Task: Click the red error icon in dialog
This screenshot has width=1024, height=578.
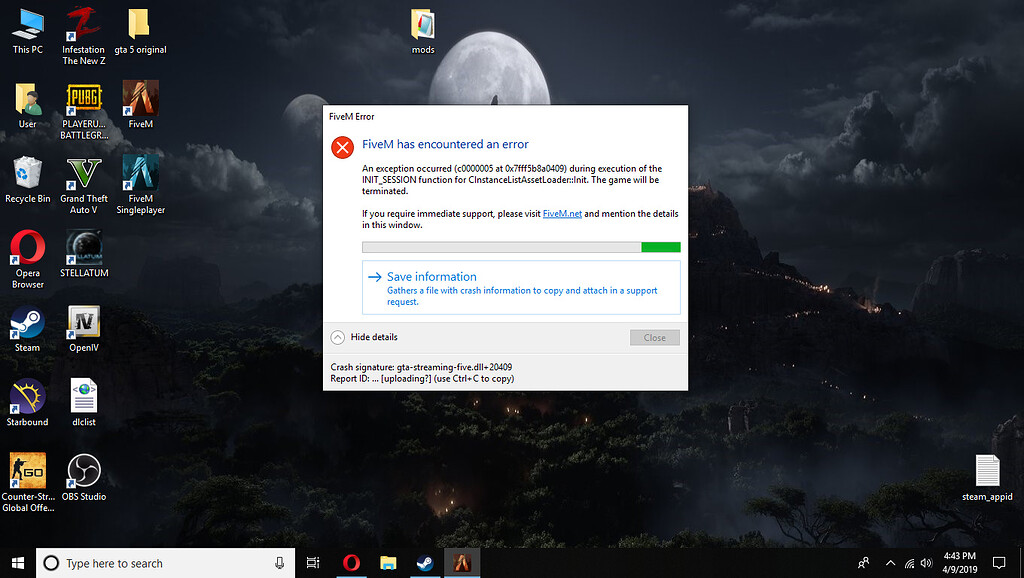Action: [x=342, y=148]
